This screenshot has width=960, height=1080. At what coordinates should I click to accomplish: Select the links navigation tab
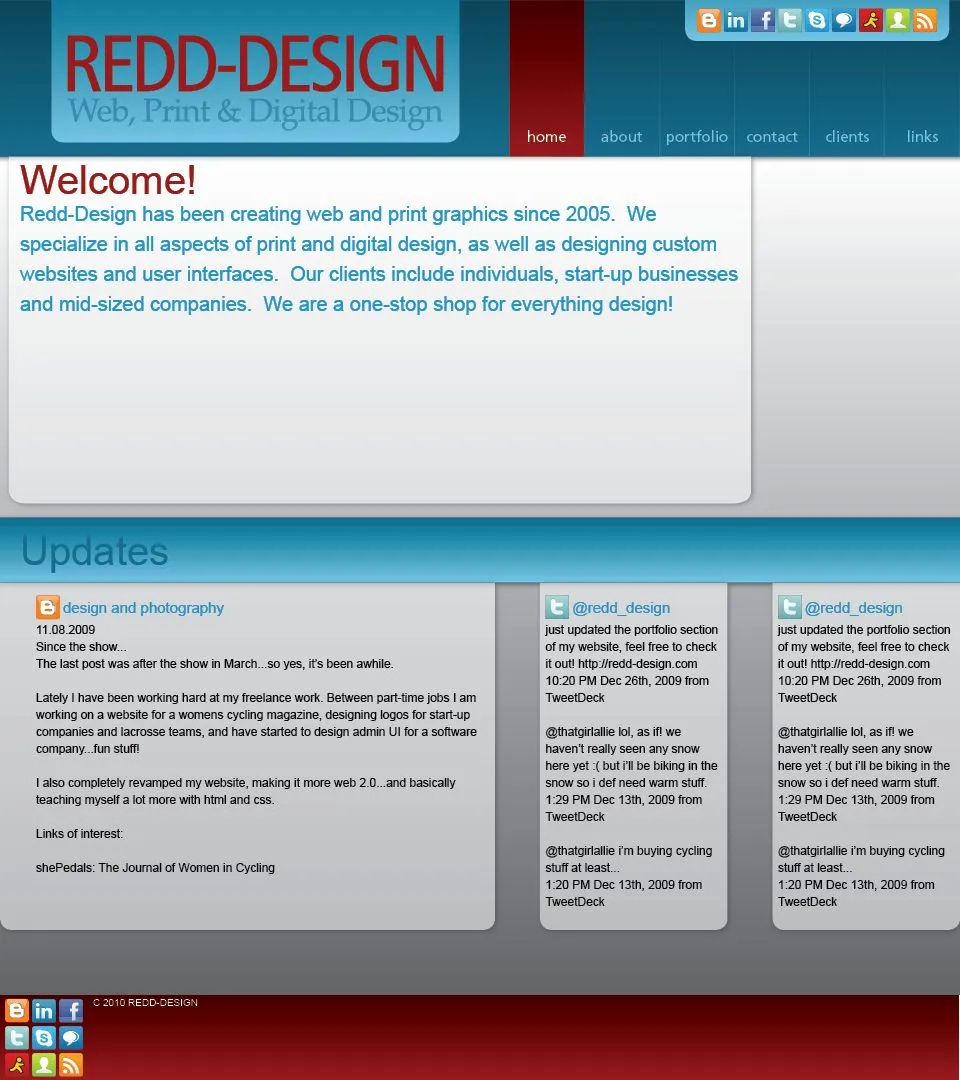coord(922,137)
